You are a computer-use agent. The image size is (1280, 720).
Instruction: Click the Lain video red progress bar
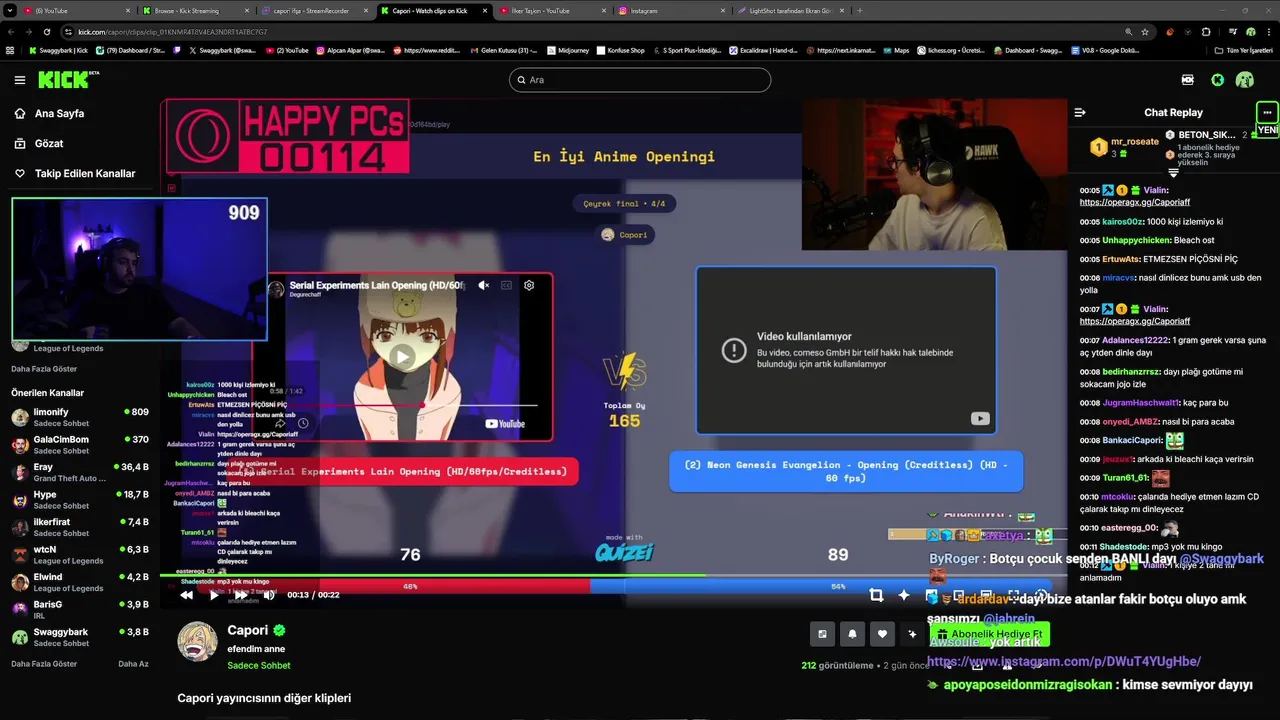click(402, 405)
